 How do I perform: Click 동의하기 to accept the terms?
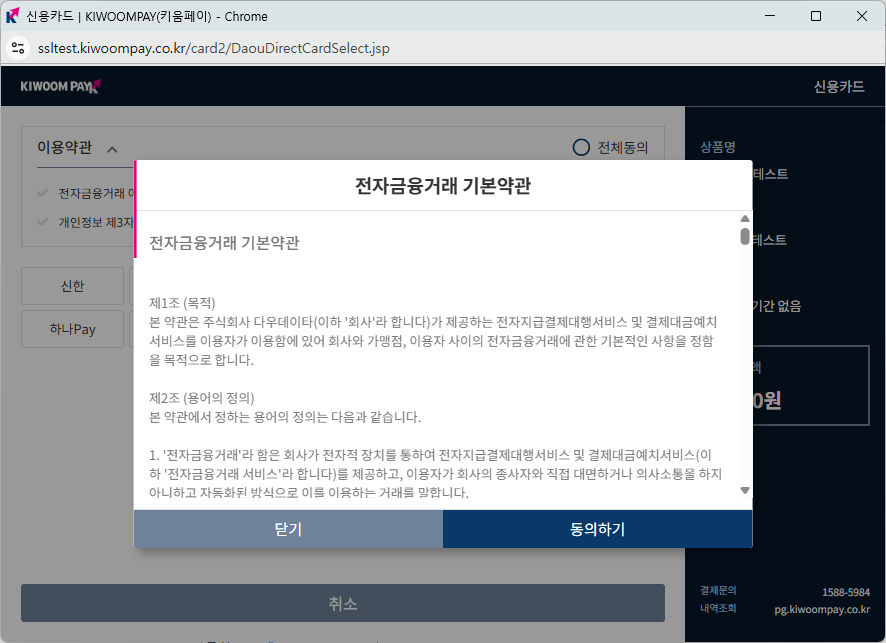coord(597,529)
